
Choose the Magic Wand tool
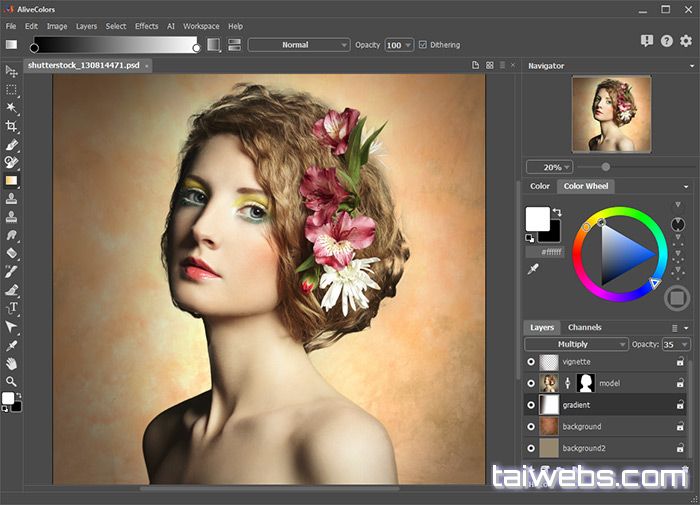tap(12, 108)
